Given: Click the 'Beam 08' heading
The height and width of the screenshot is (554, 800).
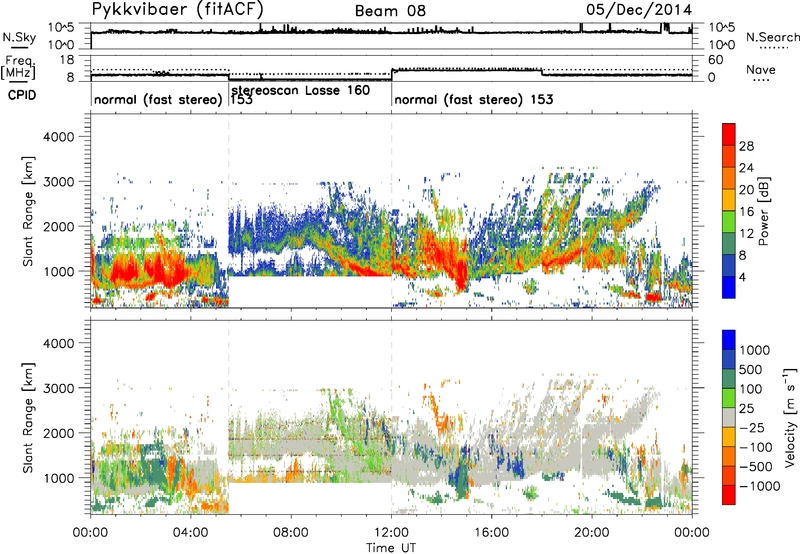Looking at the screenshot, I should coord(390,11).
